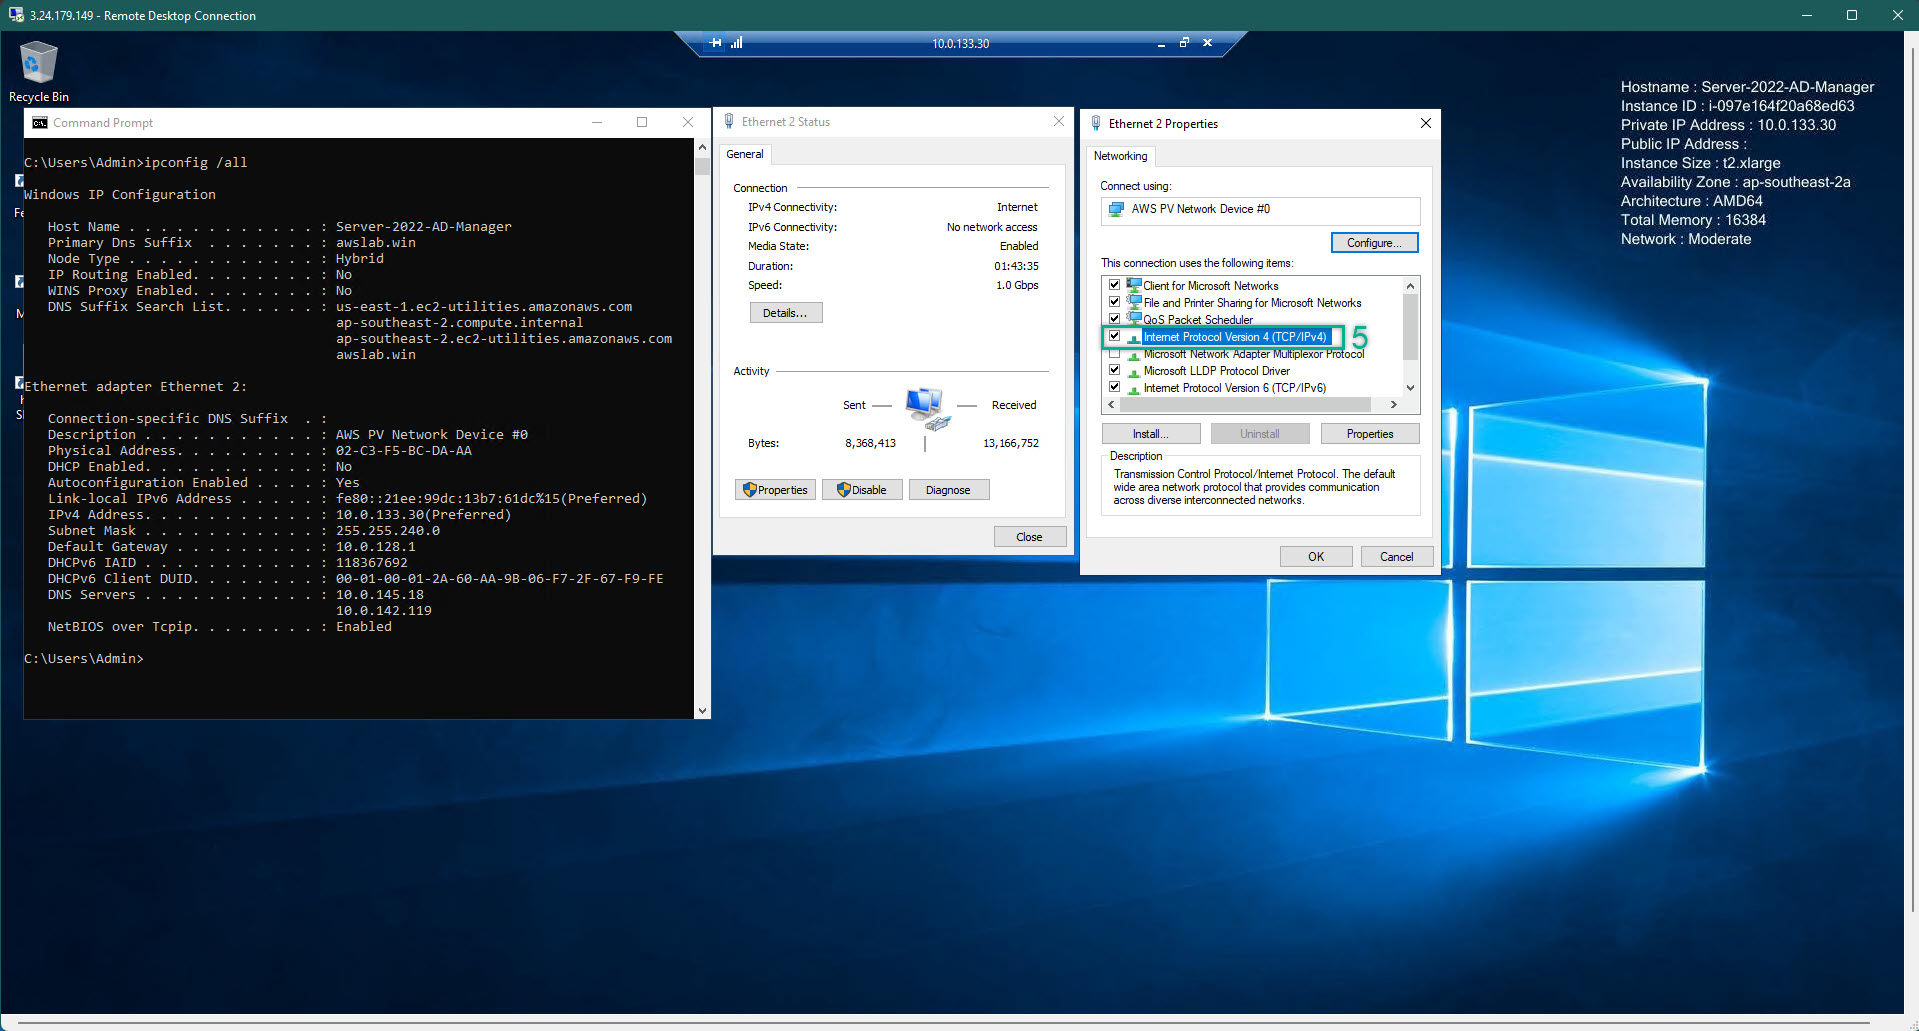1919x1031 pixels.
Task: Click the network activity computers icon
Action: click(926, 408)
